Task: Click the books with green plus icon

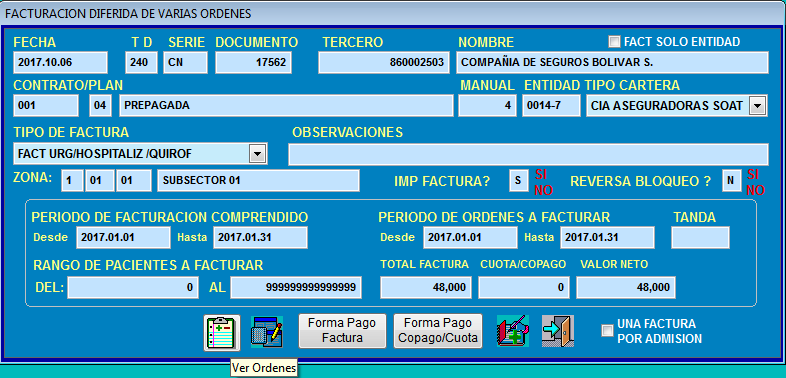Action: 513,331
